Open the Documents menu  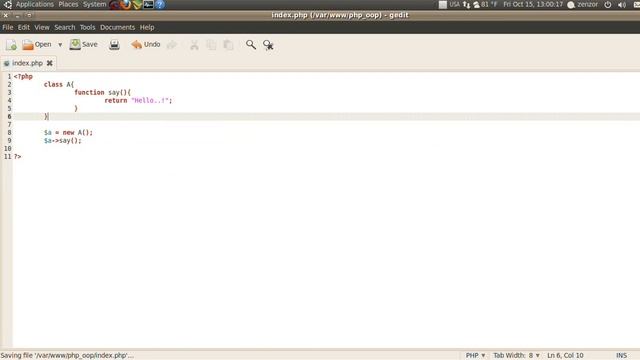point(118,27)
